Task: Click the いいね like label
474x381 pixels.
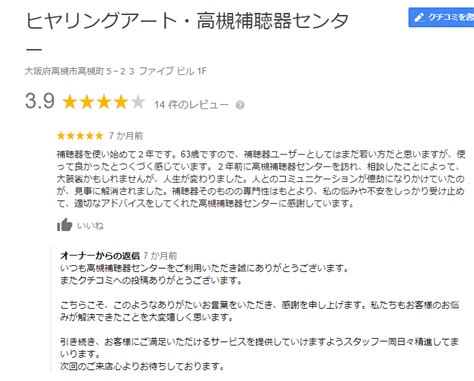Action: [90, 226]
